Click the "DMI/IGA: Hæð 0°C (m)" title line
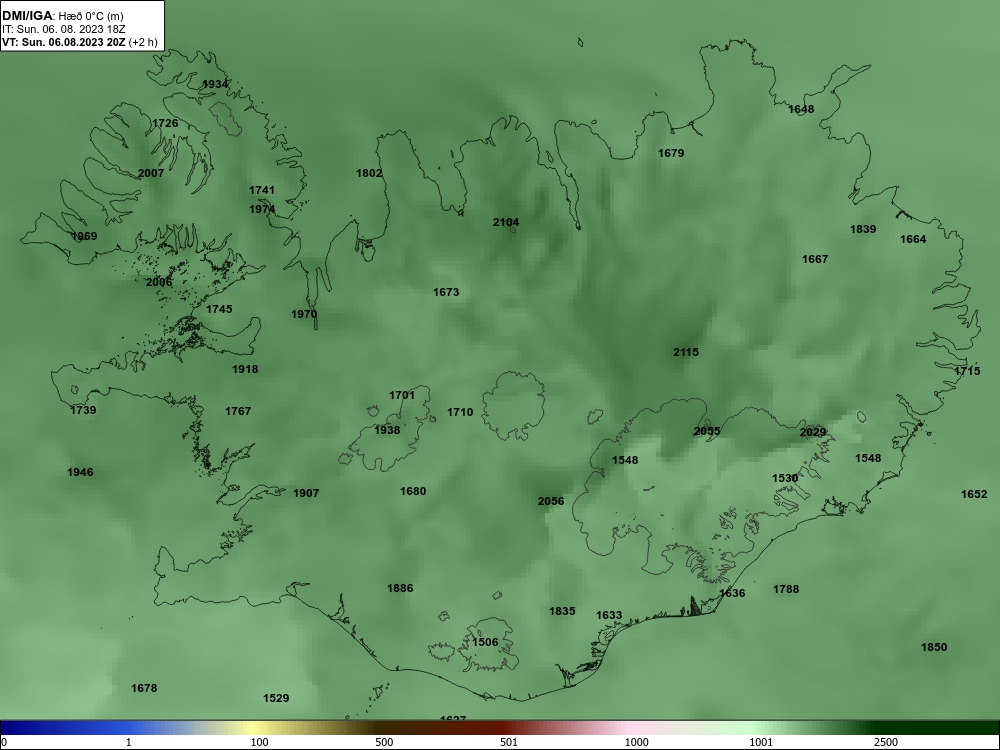The width and height of the screenshot is (1000, 750). [x=62, y=16]
